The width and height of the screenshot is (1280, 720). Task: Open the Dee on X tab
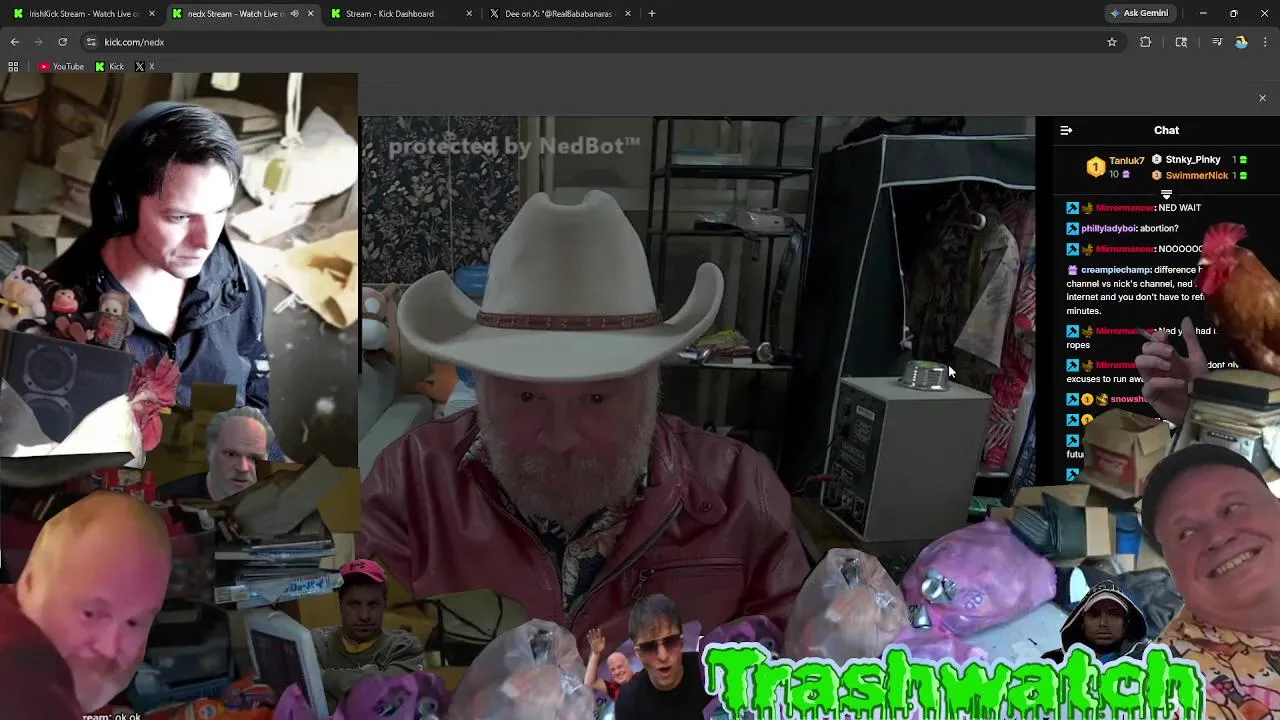[x=558, y=14]
